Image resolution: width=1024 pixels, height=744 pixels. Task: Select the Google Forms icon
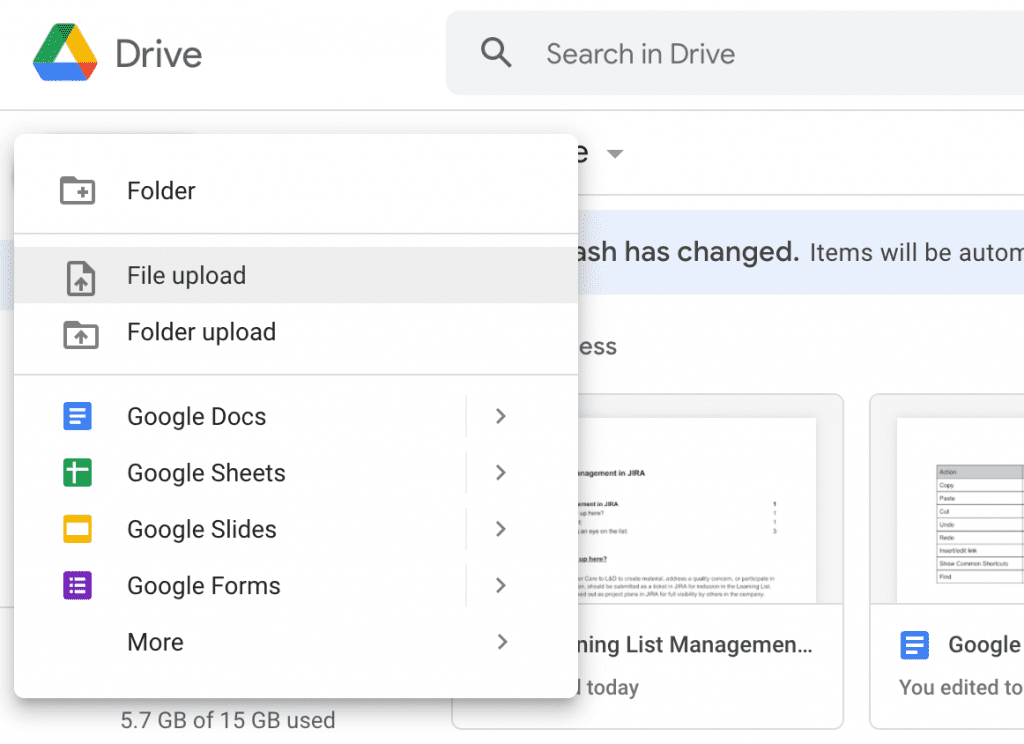78,586
